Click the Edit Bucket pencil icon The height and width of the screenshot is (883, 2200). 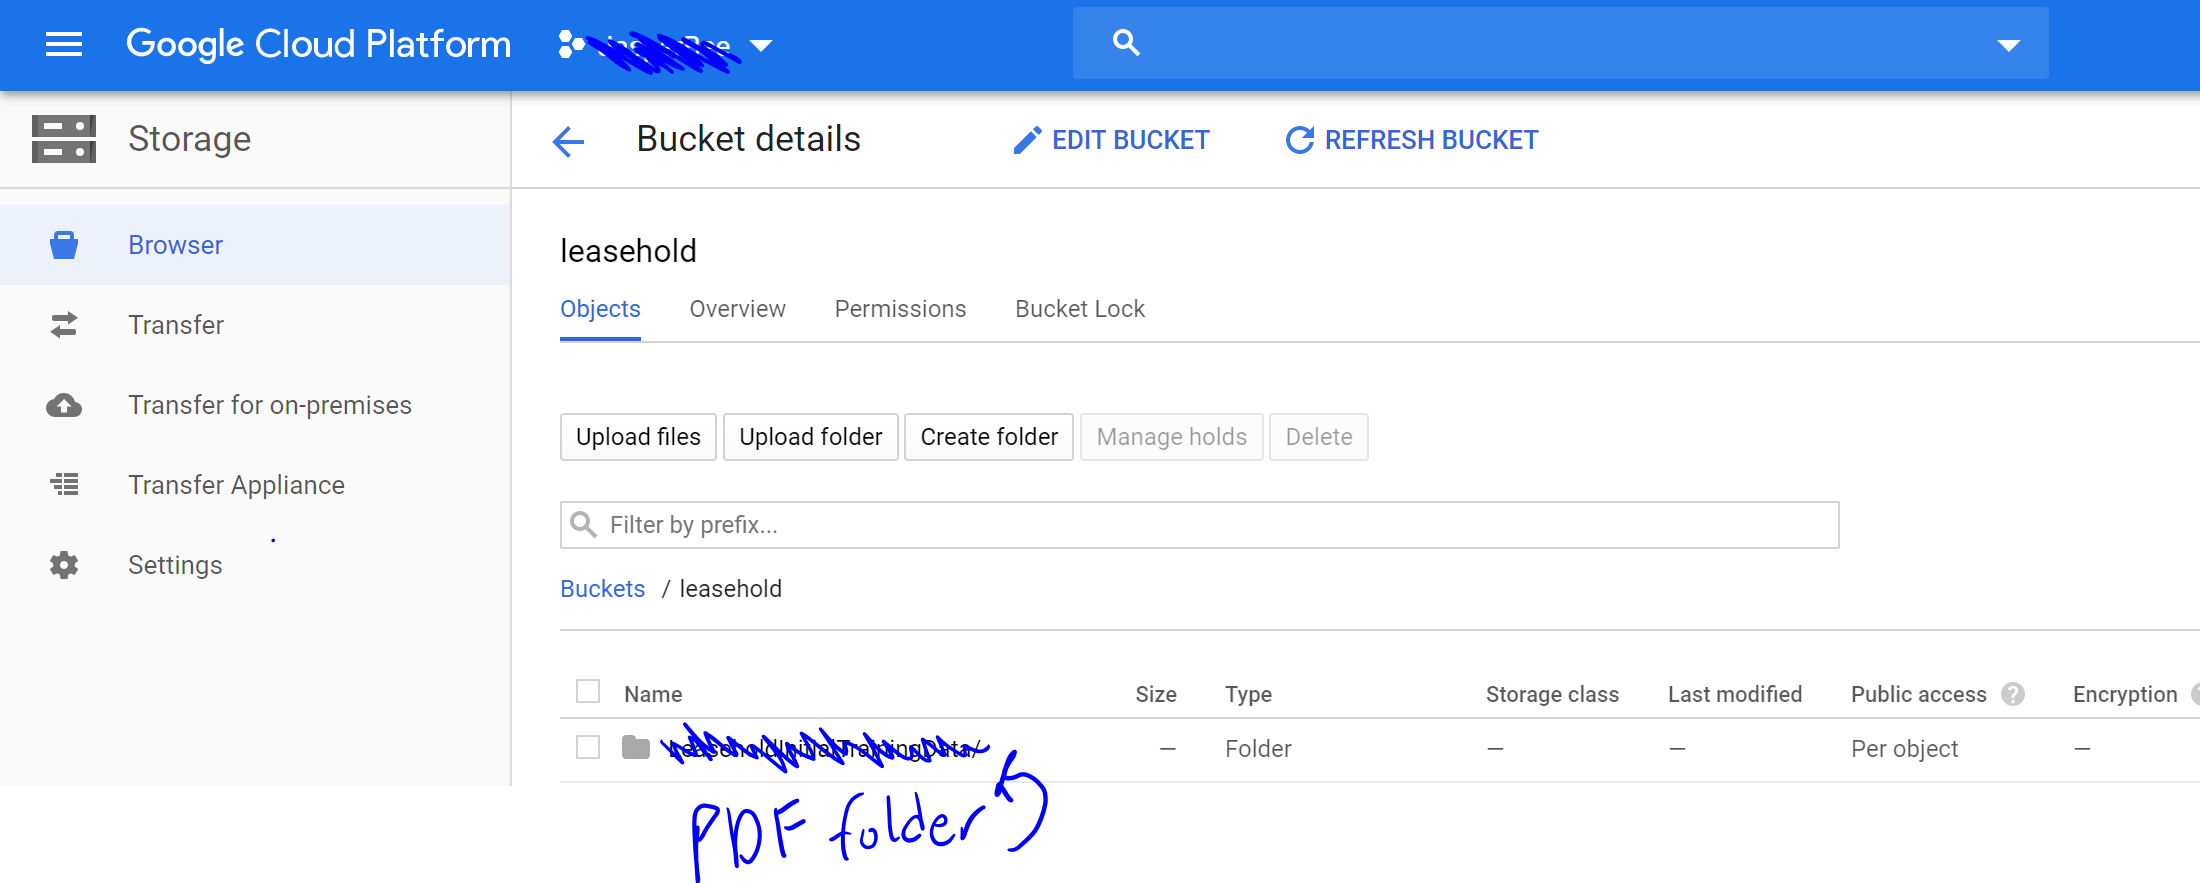click(1027, 140)
